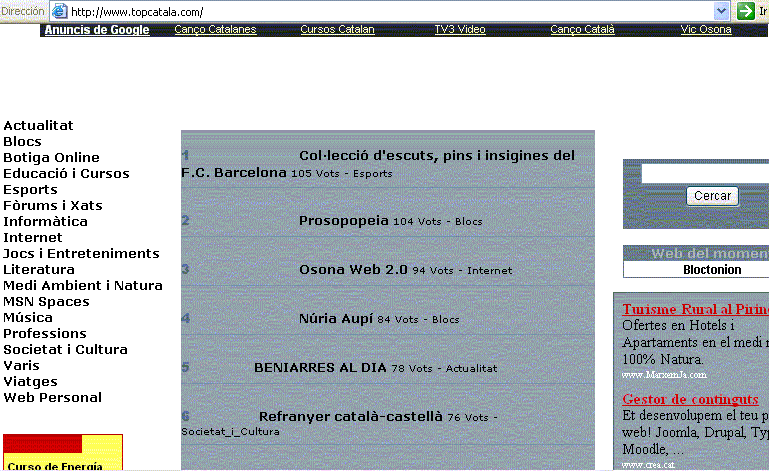
Task: Select the Internet category in sidebar
Action: tap(33, 238)
